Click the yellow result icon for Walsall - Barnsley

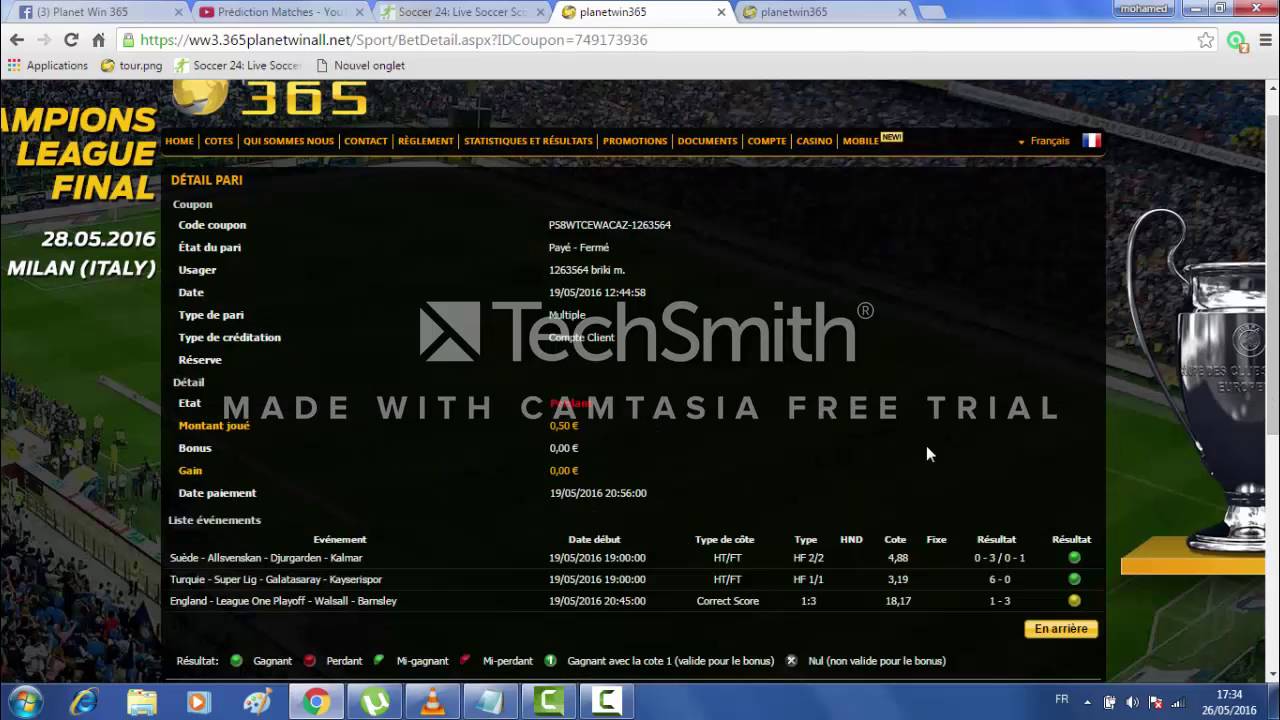tap(1074, 601)
